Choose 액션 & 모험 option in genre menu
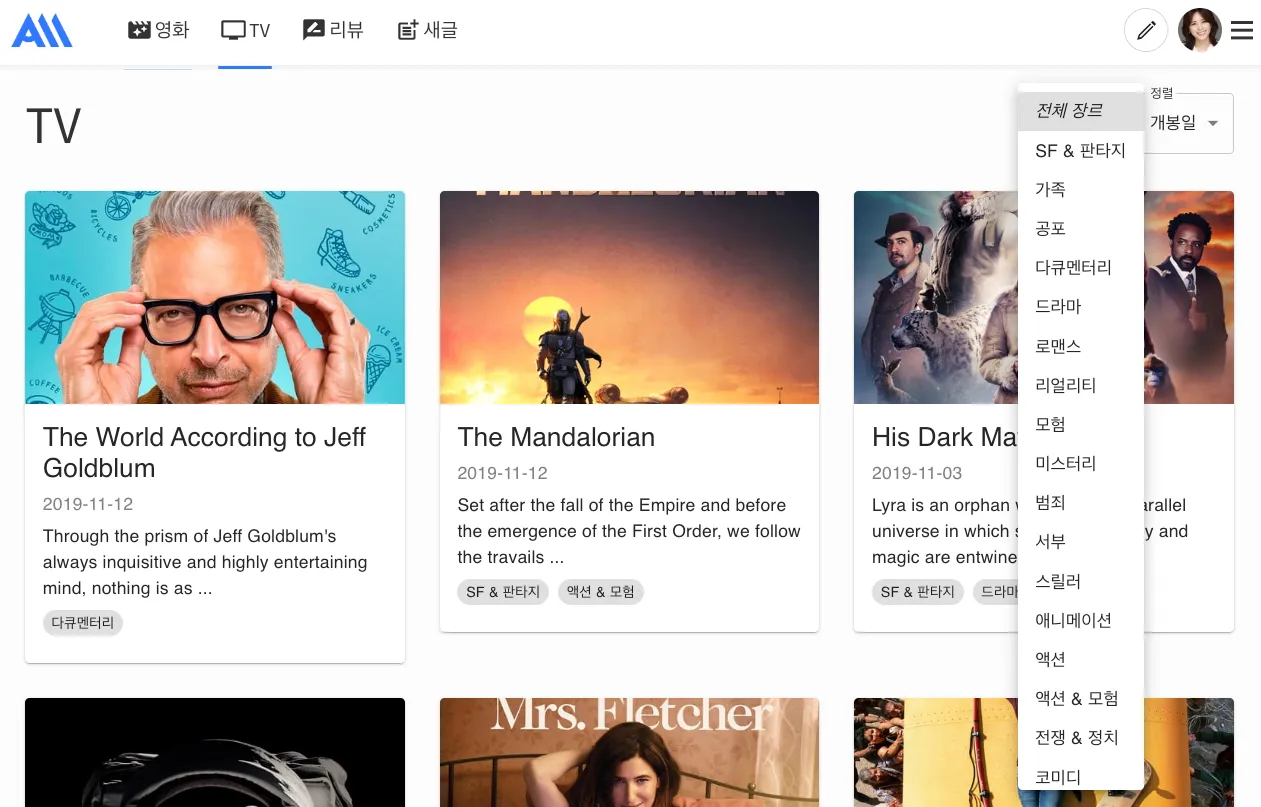This screenshot has width=1261, height=807. (x=1081, y=699)
